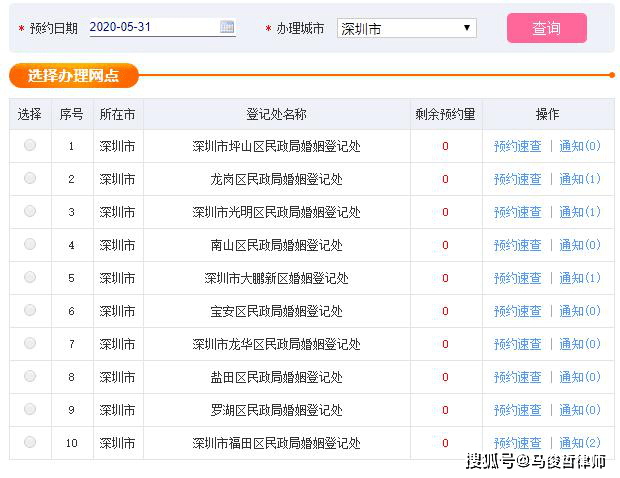Select radio button for 坪山区民政局婚姻登记处
The height and width of the screenshot is (478, 620).
(x=30, y=145)
